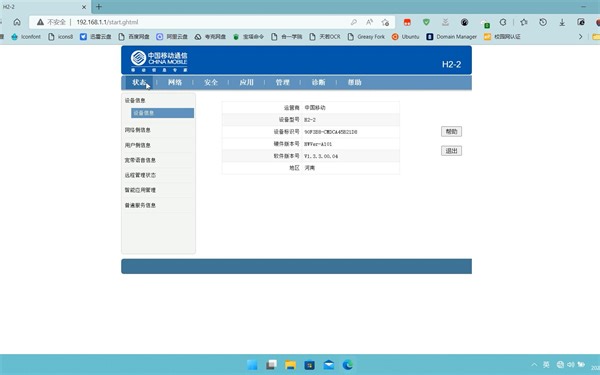
Task: Open the Domain Manager bookmark
Action: (452, 37)
